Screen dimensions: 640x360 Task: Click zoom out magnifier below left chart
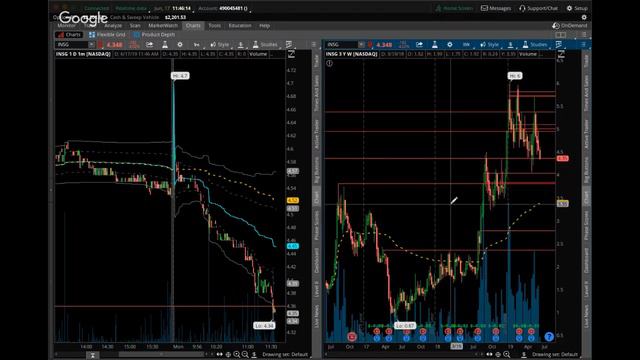point(245,354)
